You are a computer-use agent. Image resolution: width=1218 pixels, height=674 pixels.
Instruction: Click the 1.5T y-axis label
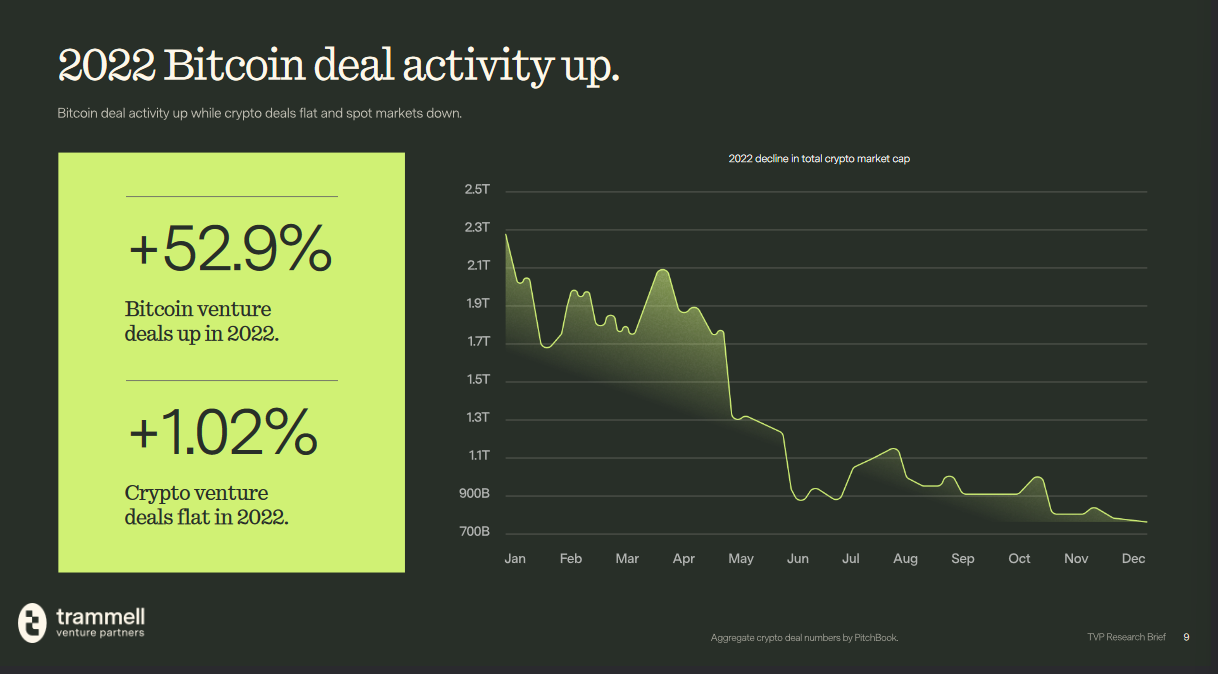477,380
